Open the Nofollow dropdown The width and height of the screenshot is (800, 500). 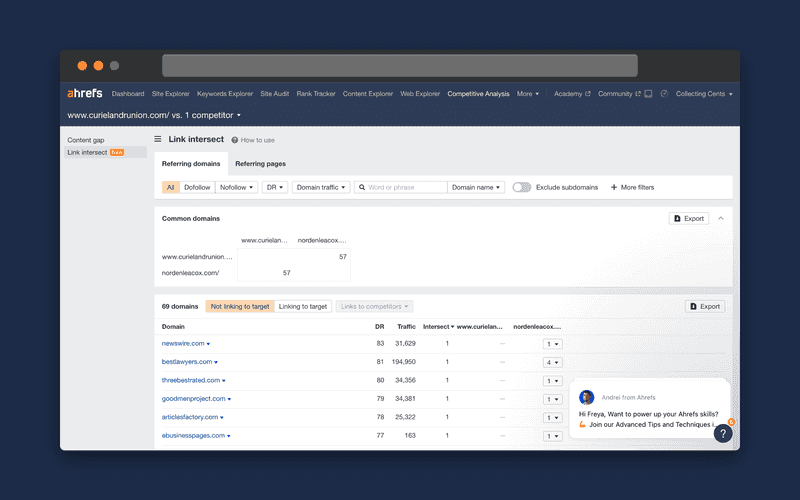236,187
